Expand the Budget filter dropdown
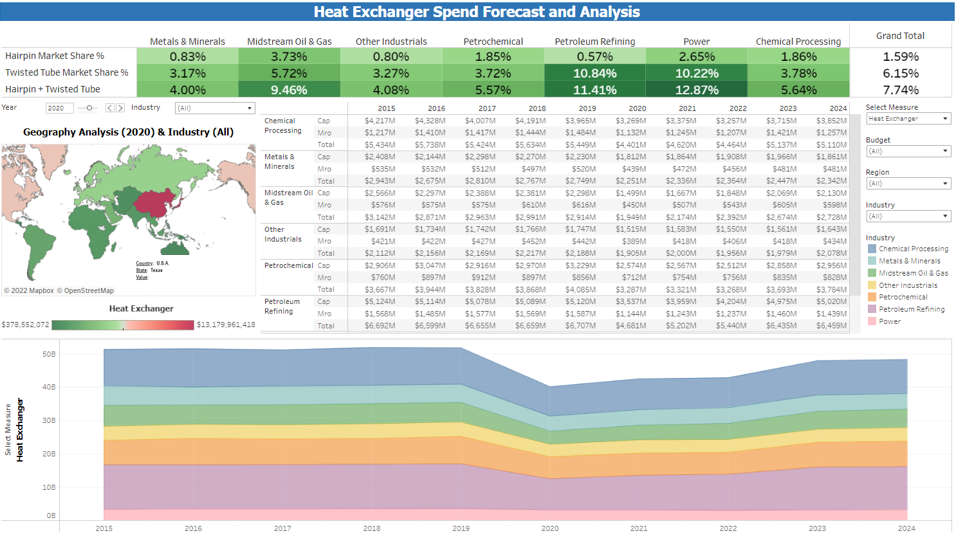The width and height of the screenshot is (956, 544). 907,152
